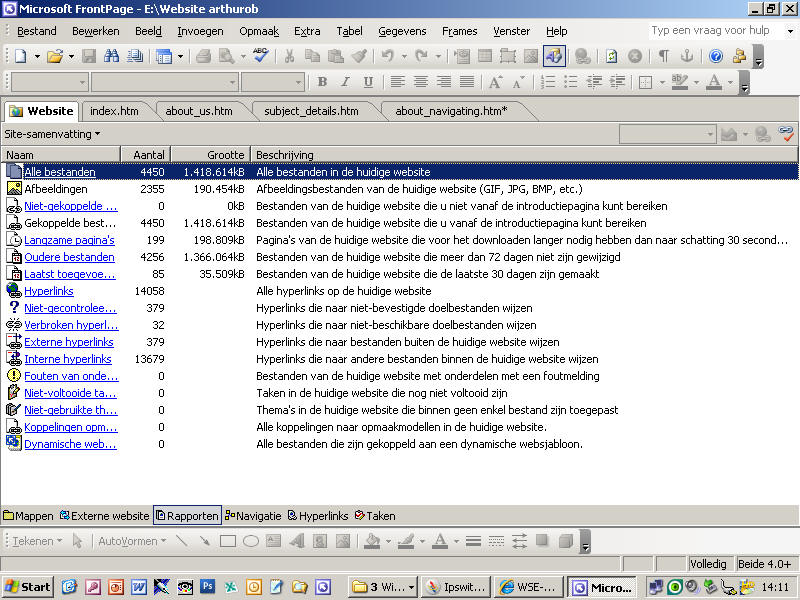
Task: Open the AutoVormen dropdown menu
Action: click(132, 541)
